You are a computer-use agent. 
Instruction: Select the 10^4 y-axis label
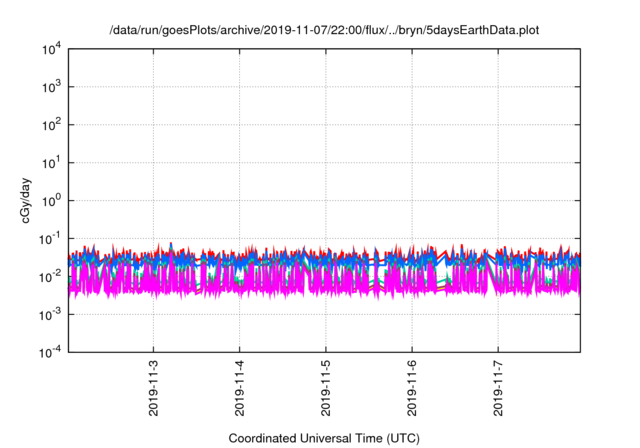51,49
